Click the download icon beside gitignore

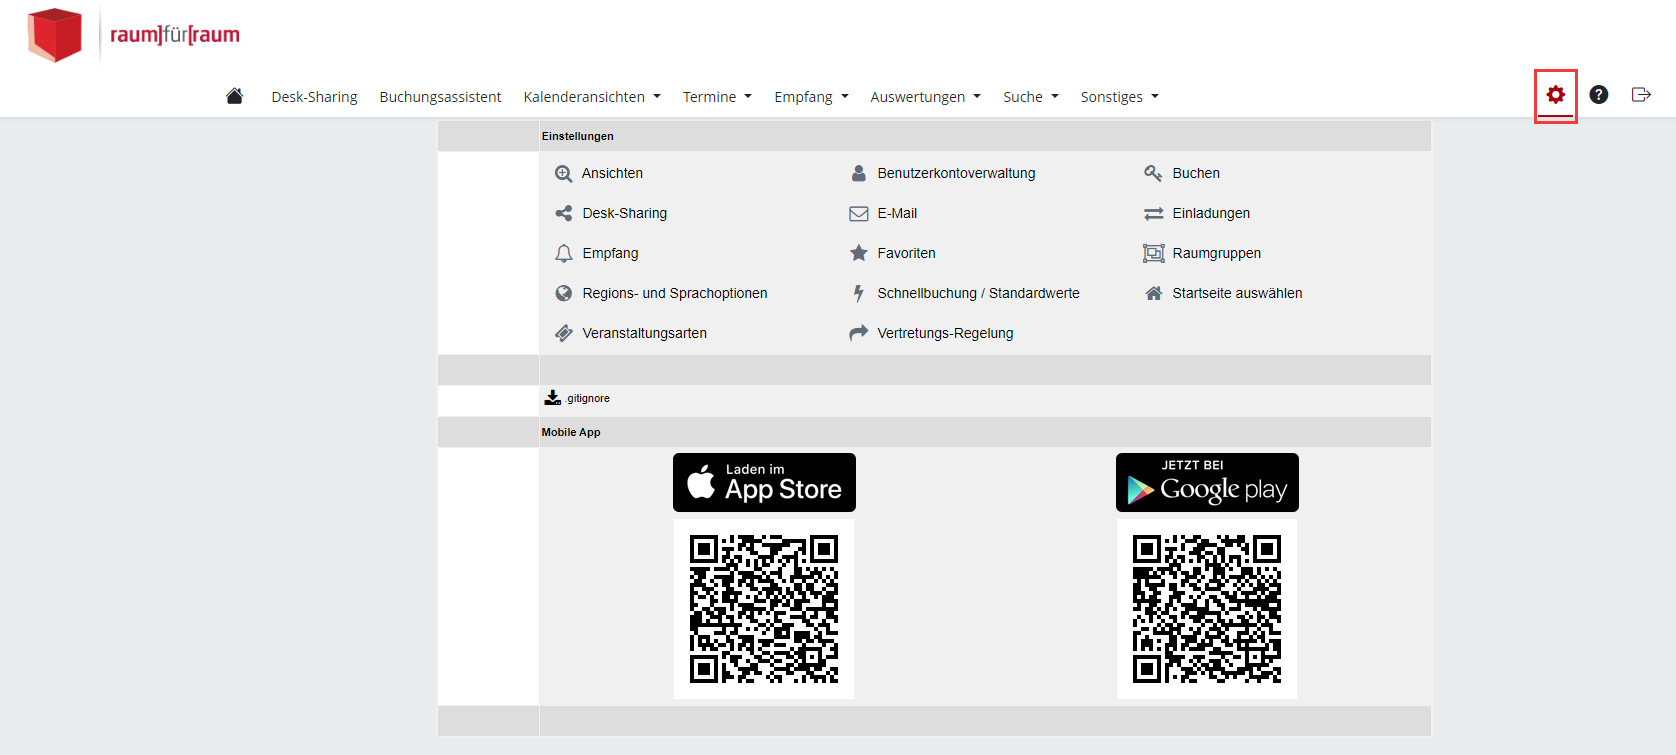553,398
